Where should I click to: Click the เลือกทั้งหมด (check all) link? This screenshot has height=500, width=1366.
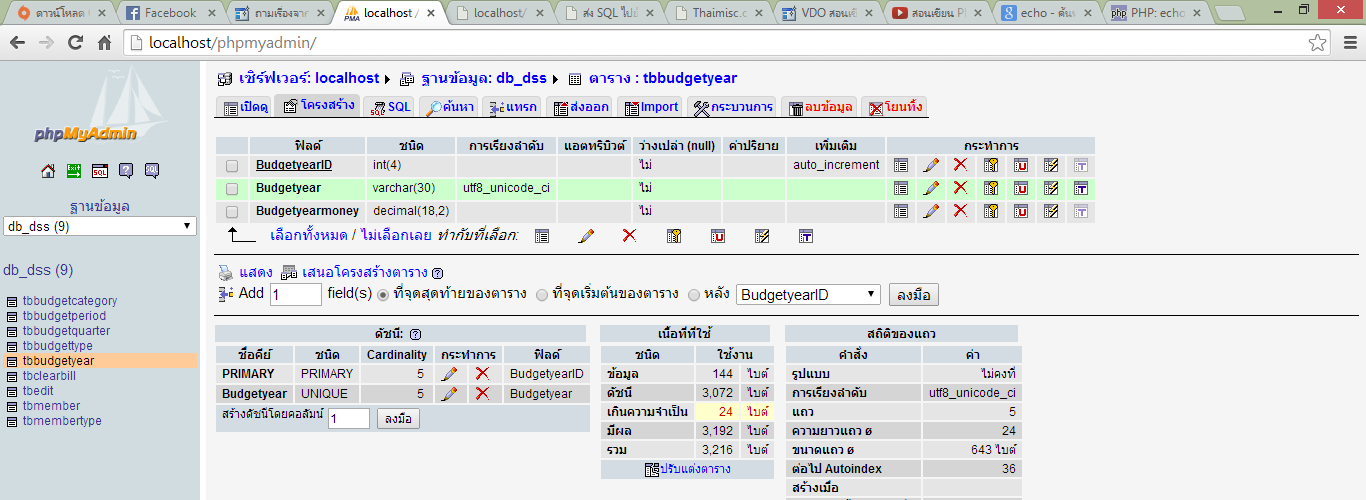307,236
